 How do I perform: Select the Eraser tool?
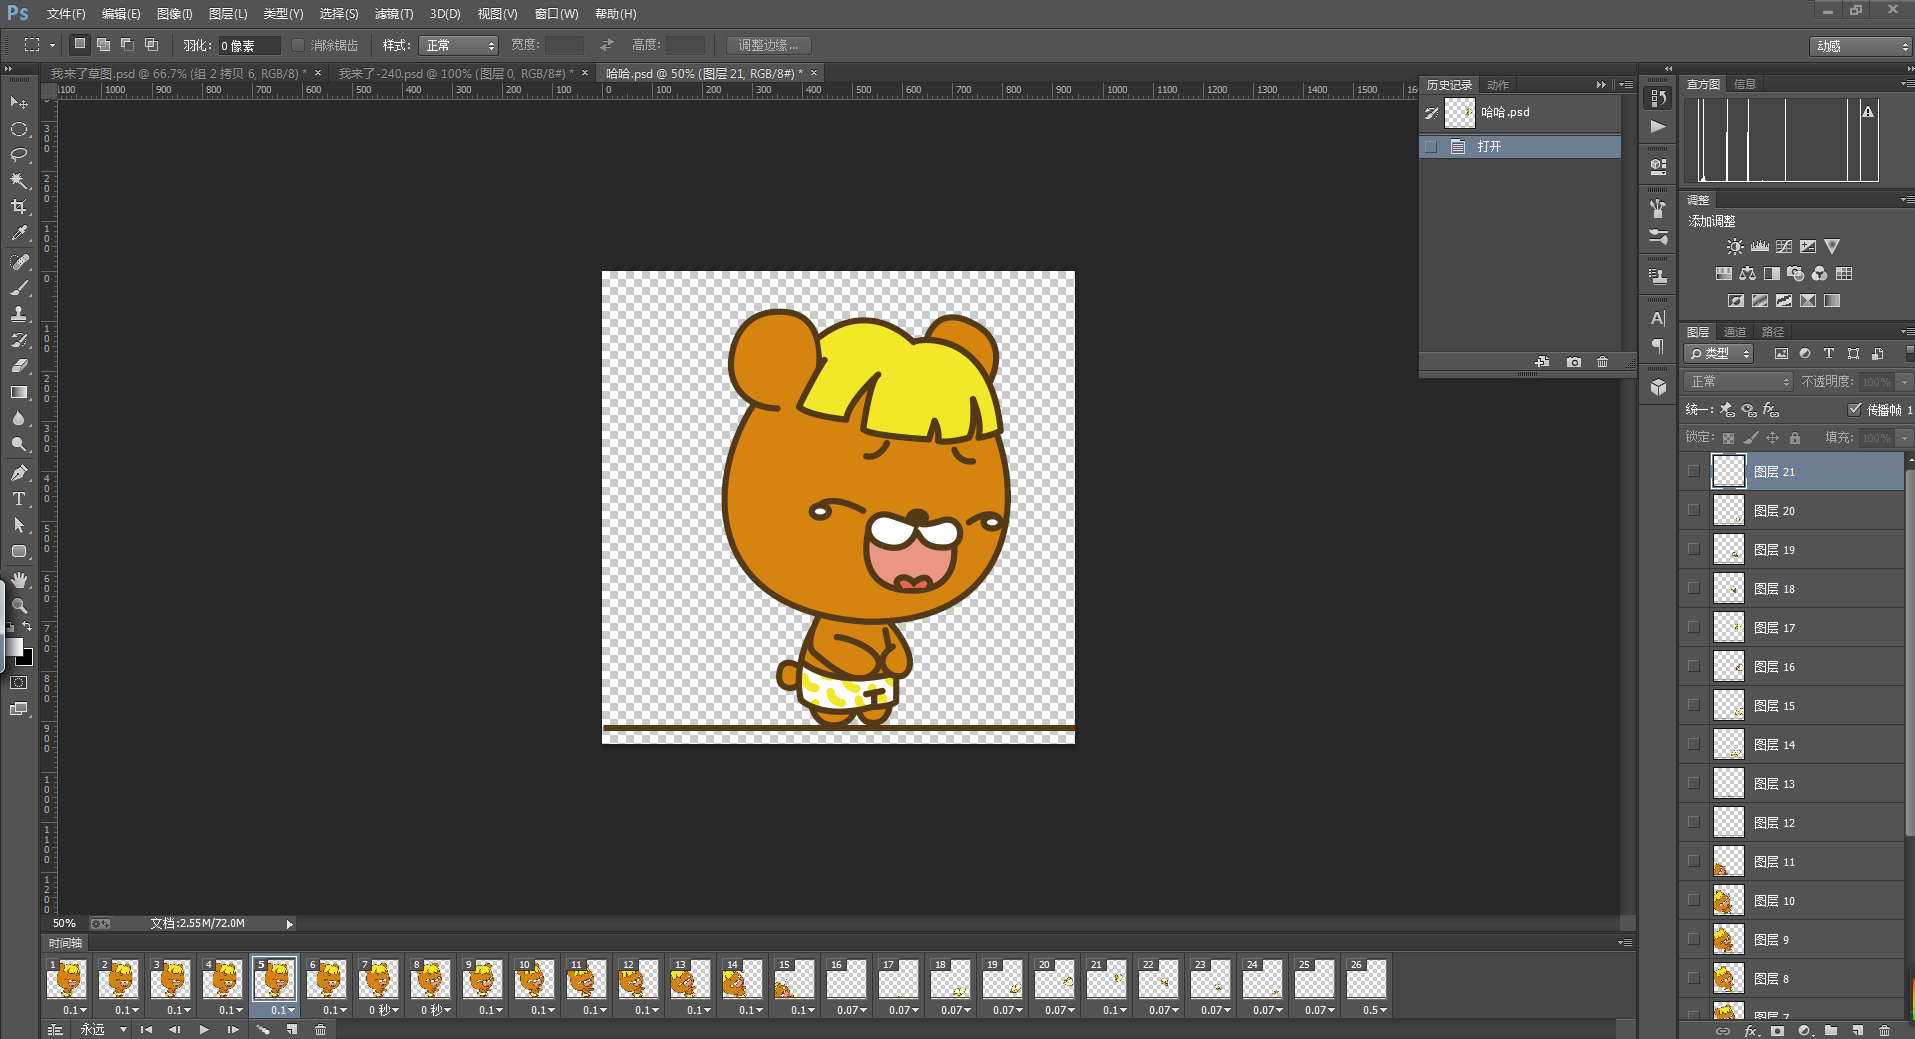point(19,366)
